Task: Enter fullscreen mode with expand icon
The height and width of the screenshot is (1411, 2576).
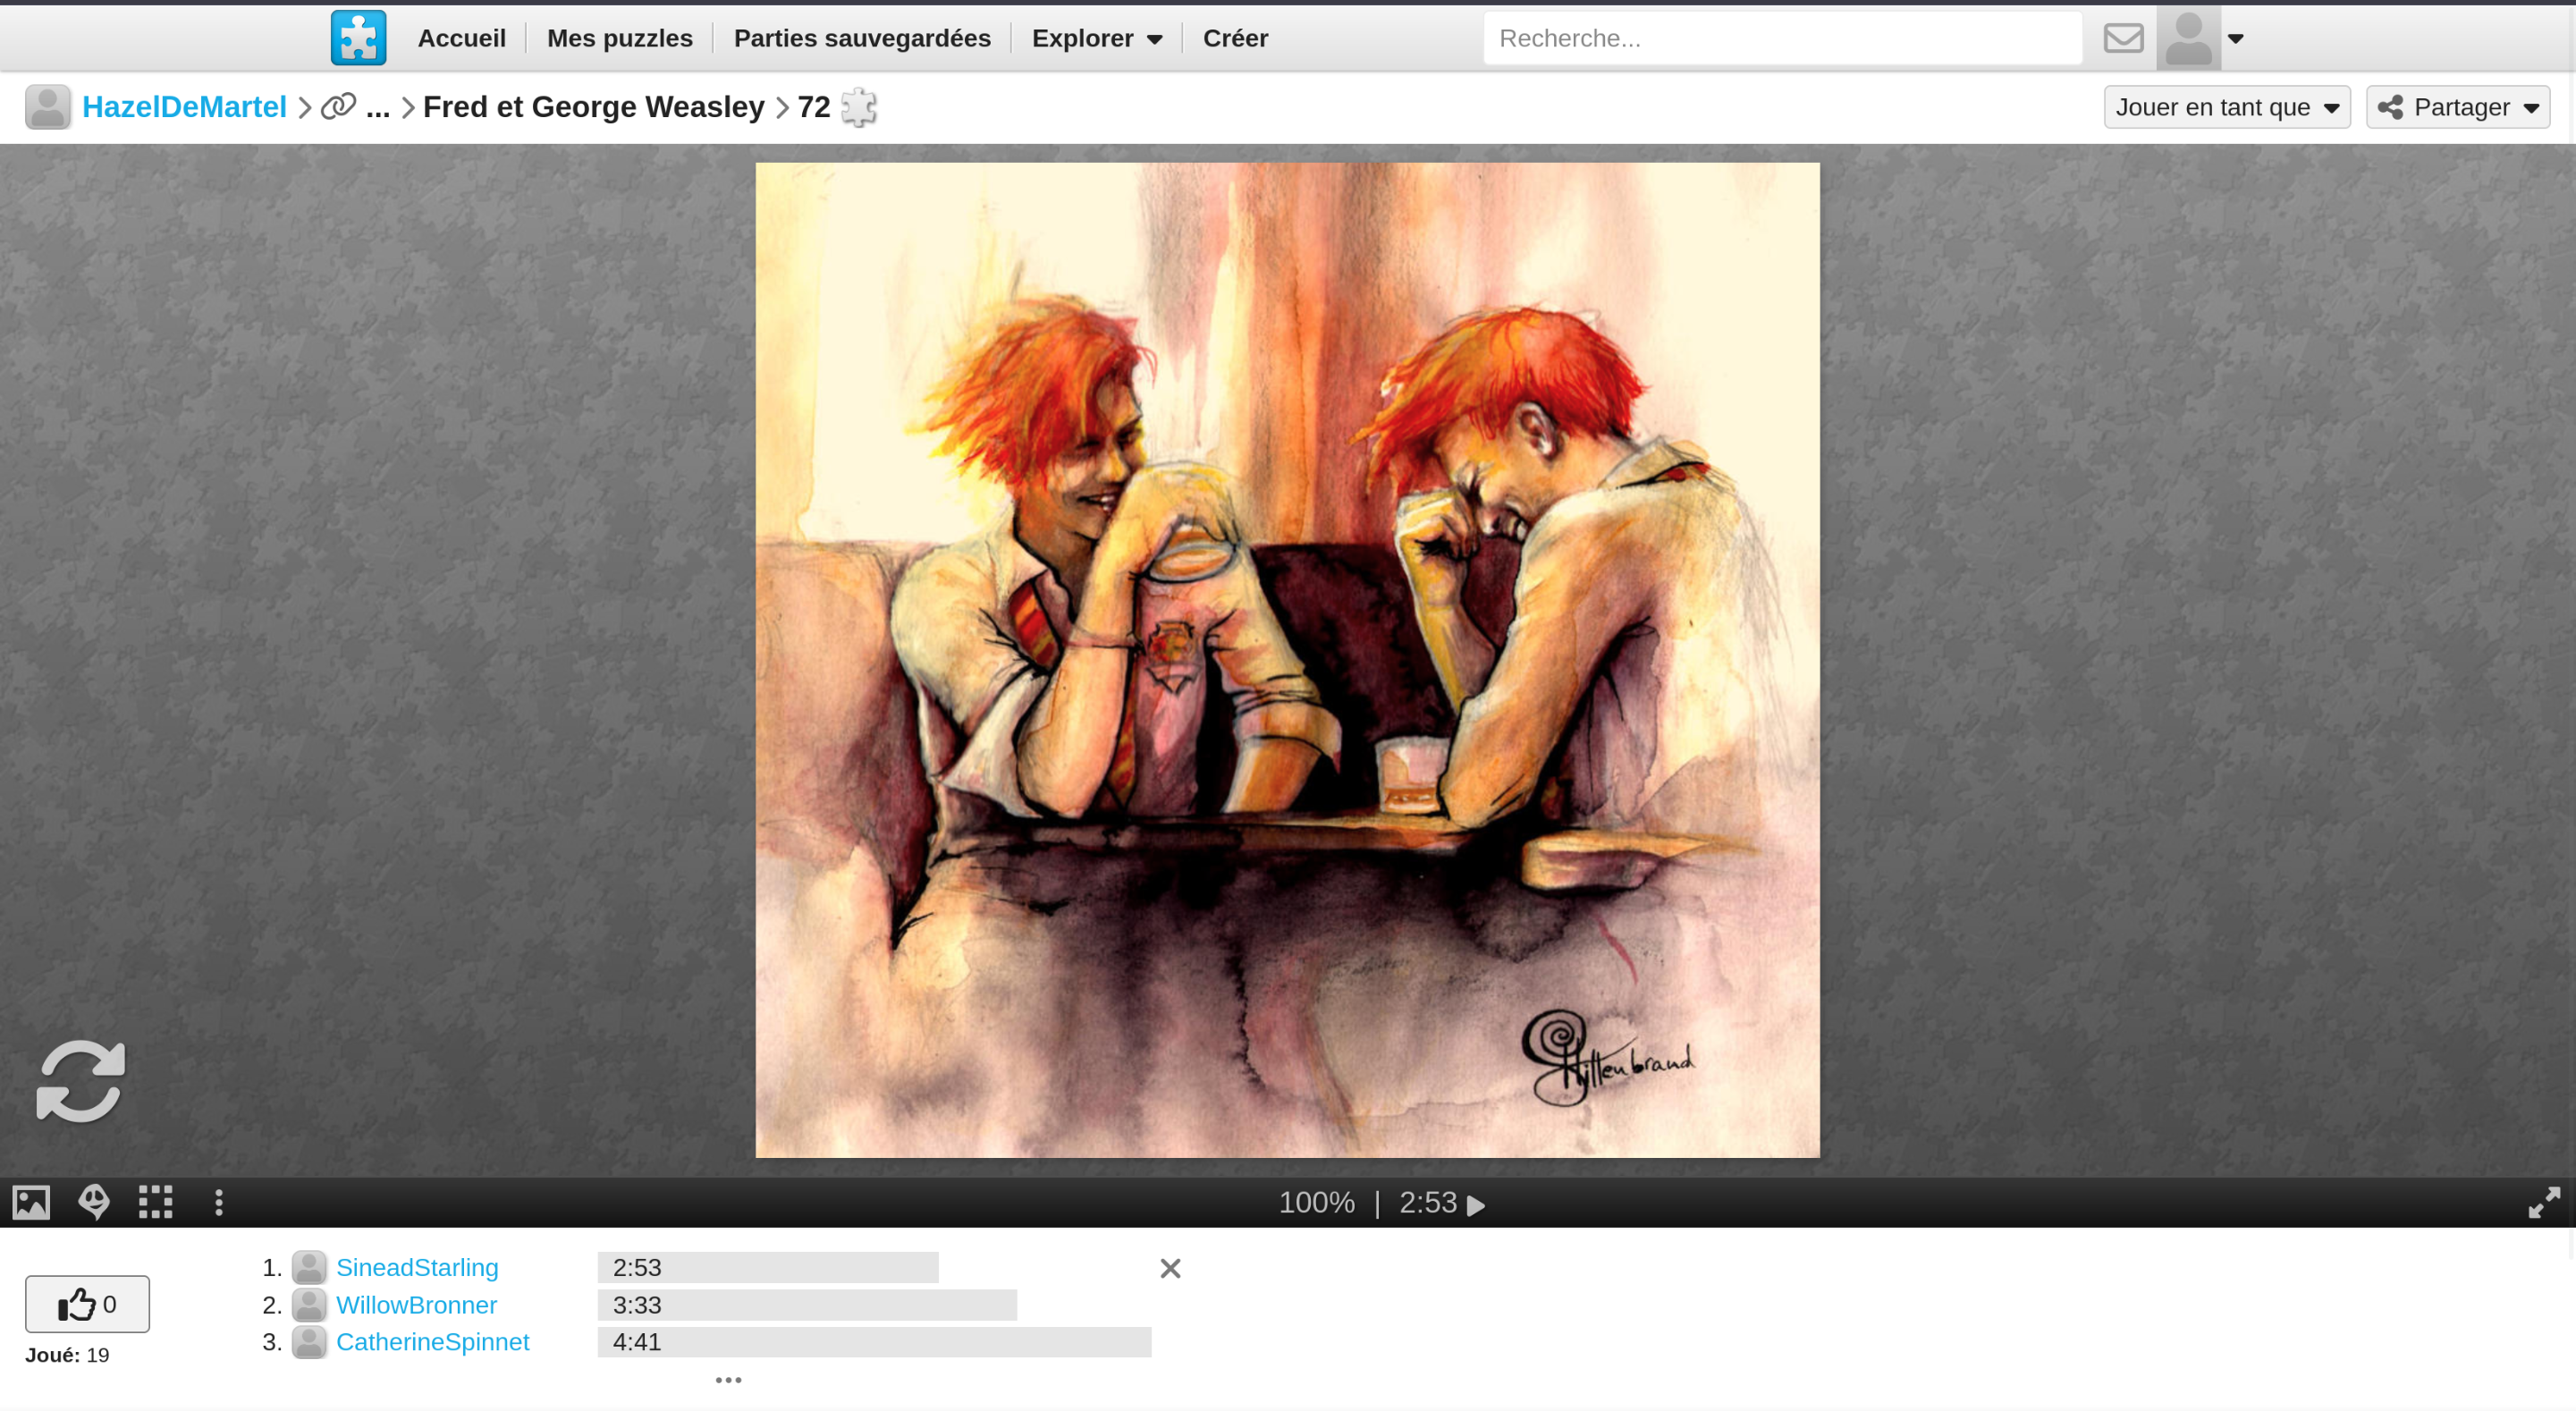Action: (x=2543, y=1202)
